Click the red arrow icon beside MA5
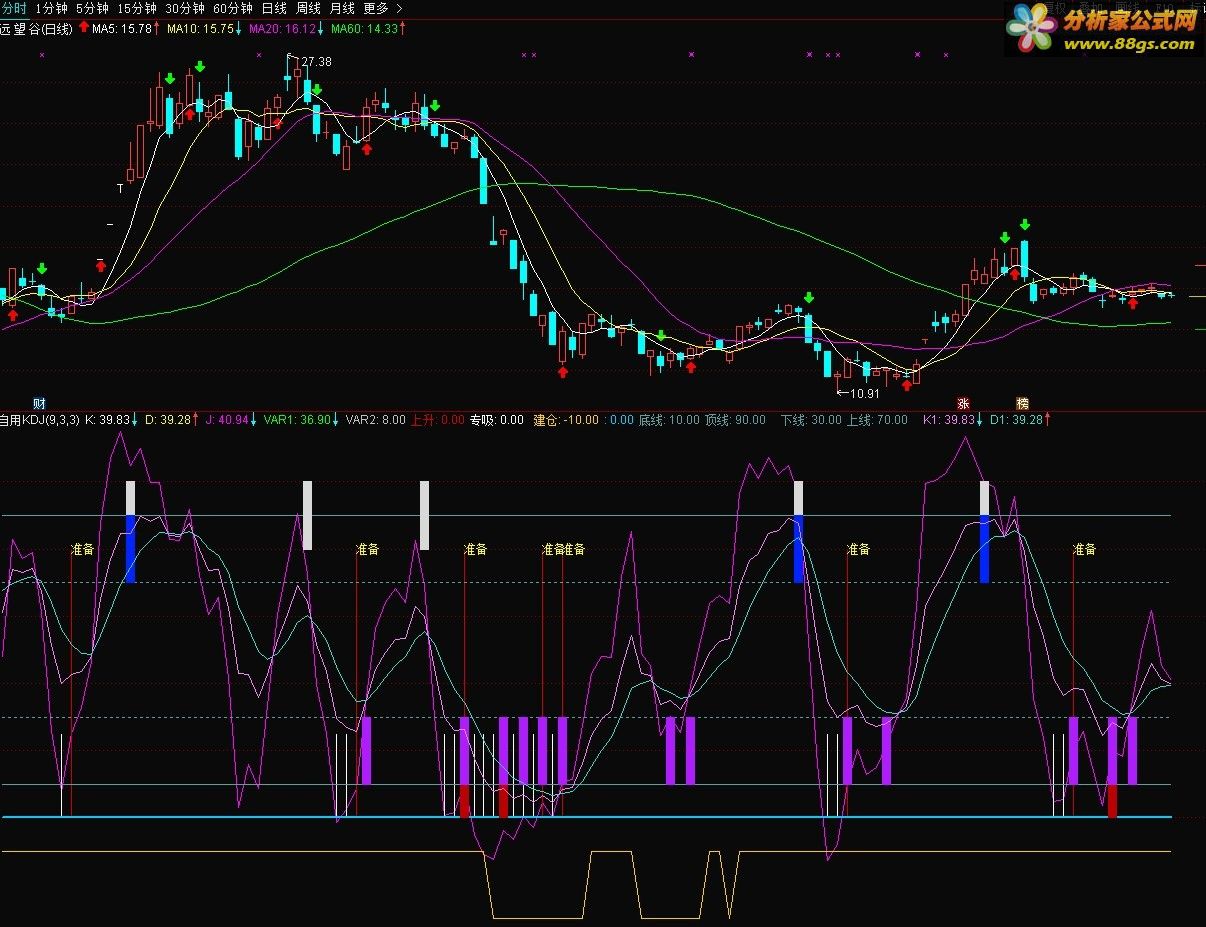Screen dimensions: 1206x927 [83, 28]
